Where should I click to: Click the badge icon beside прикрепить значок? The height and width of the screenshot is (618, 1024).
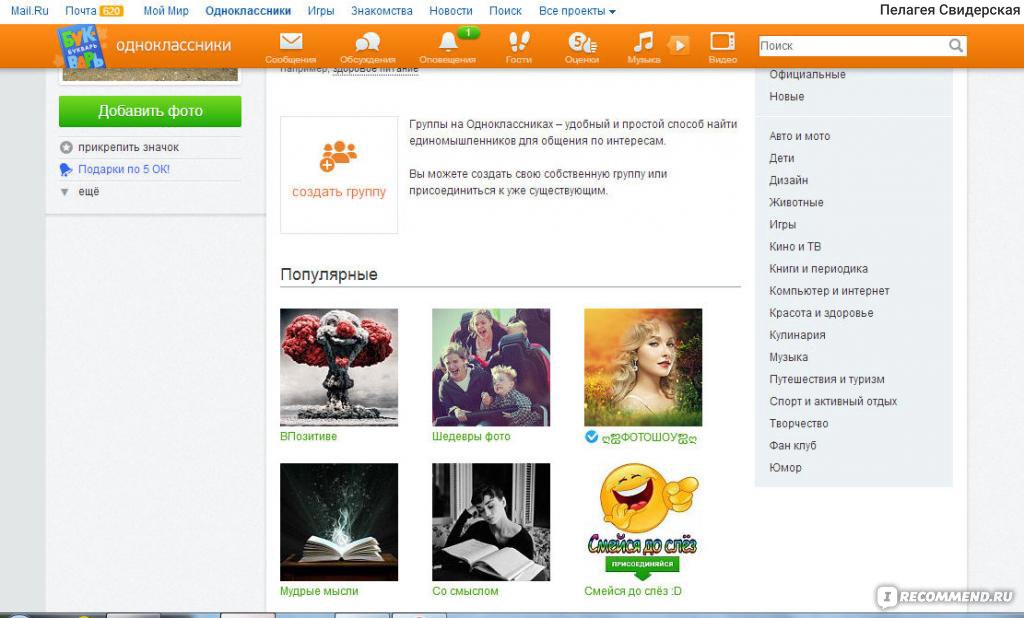[66, 148]
